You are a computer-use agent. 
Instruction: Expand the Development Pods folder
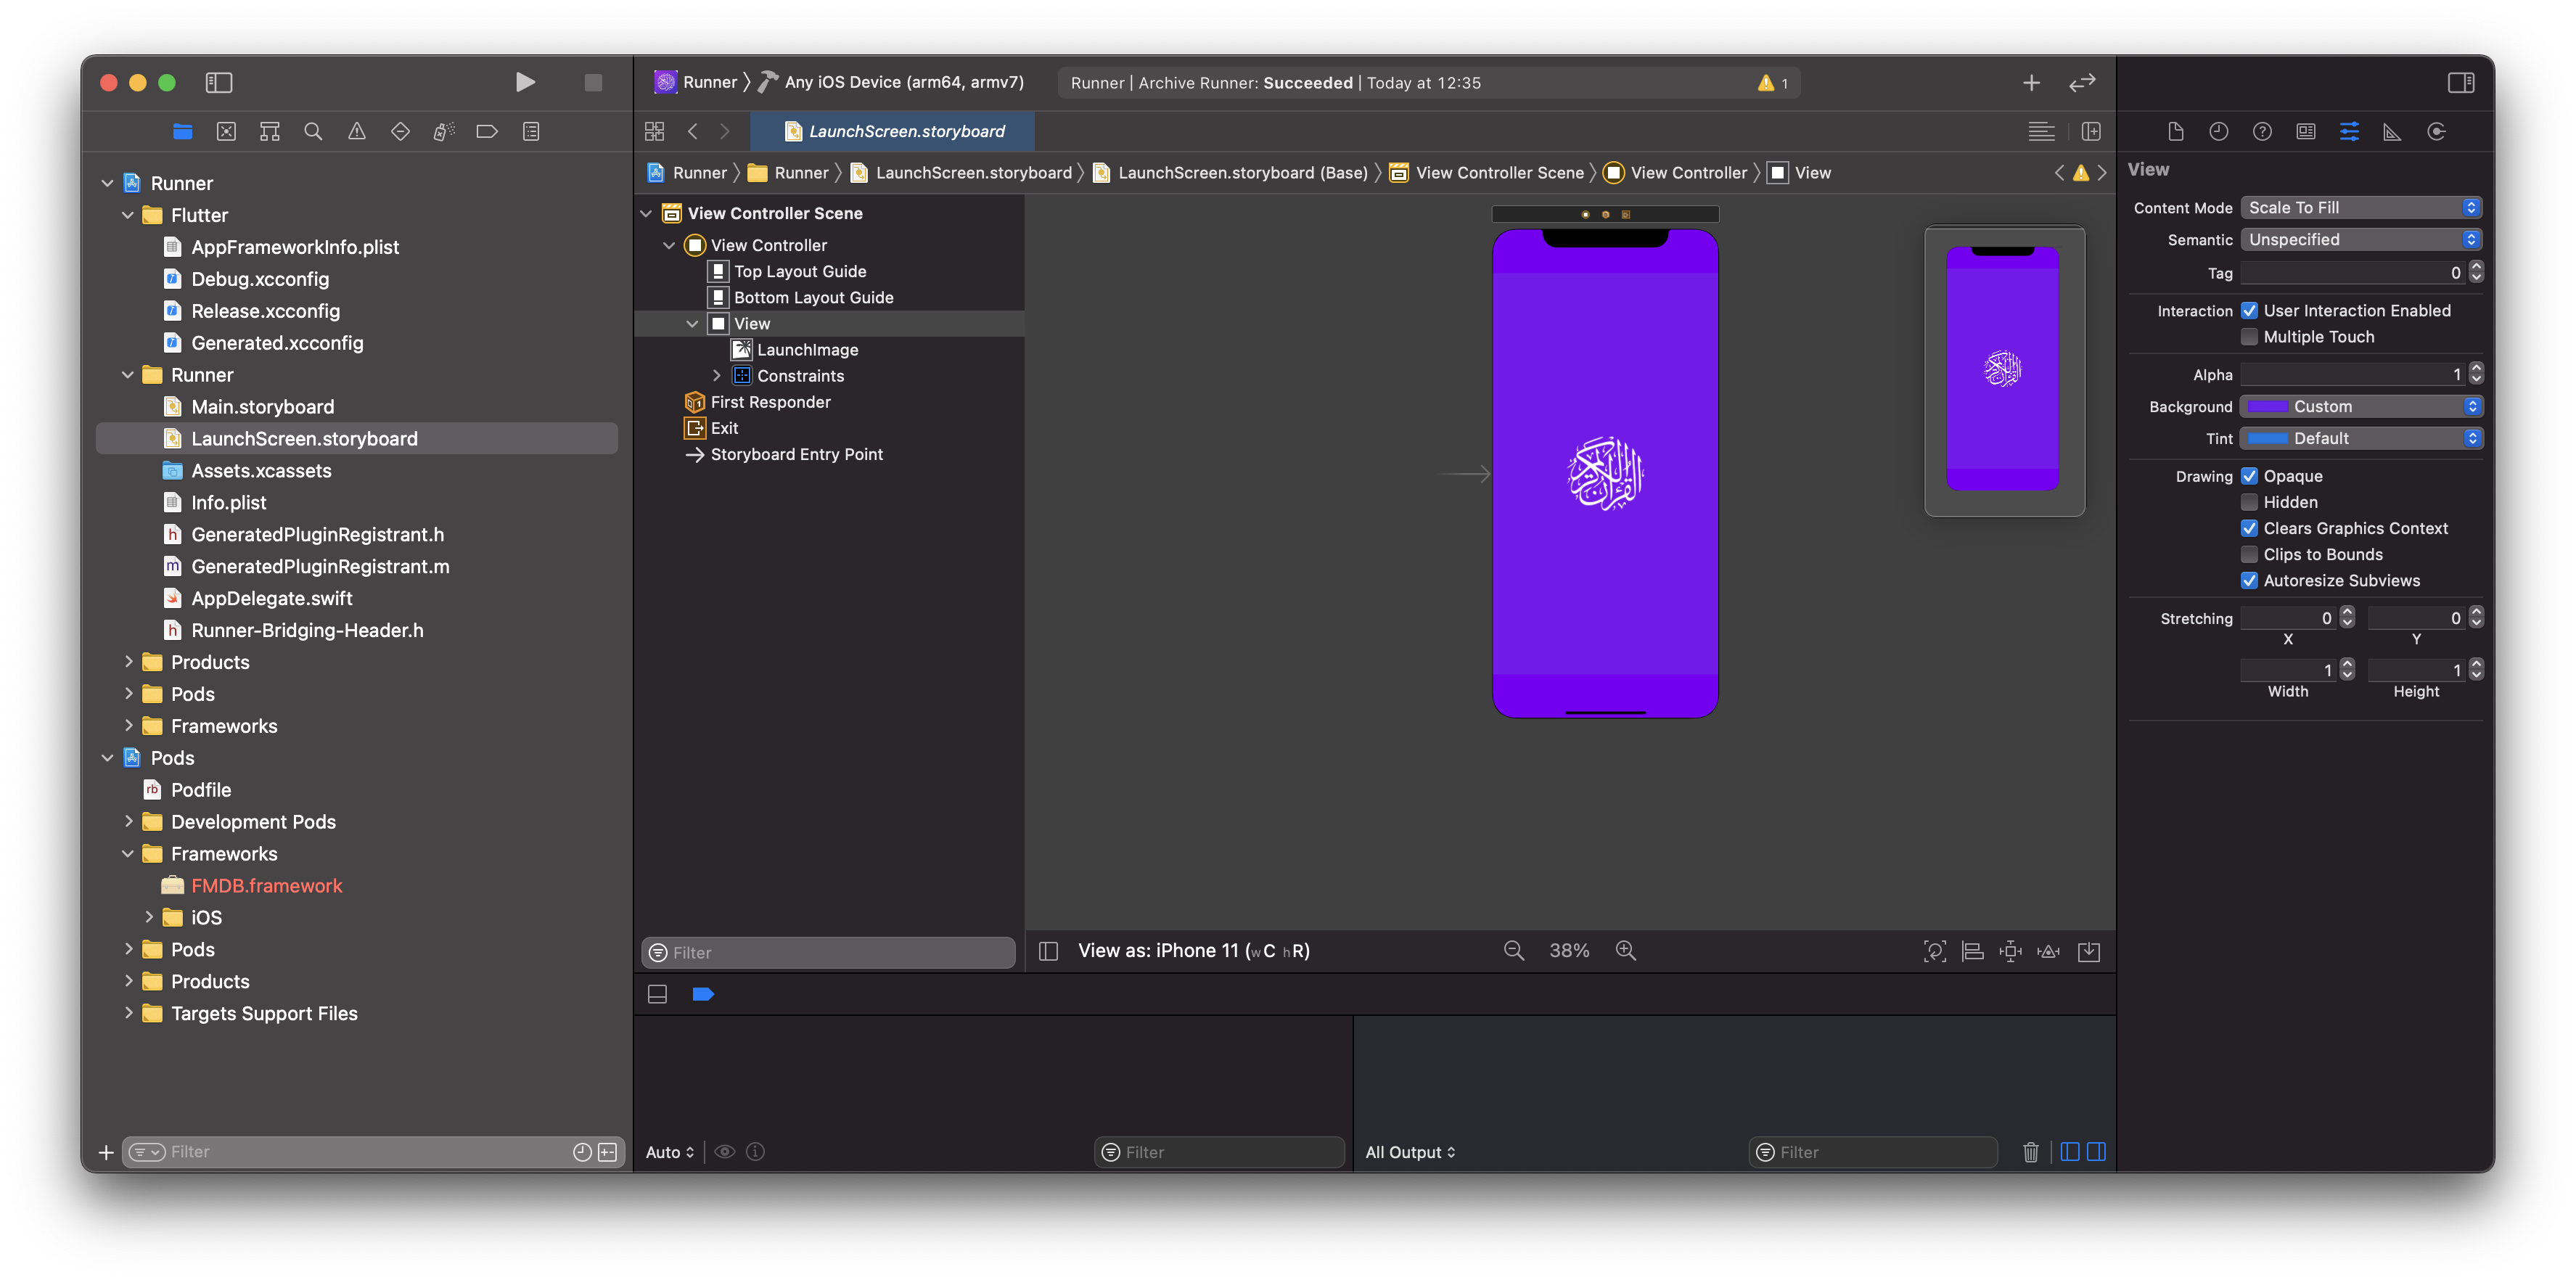(x=128, y=822)
